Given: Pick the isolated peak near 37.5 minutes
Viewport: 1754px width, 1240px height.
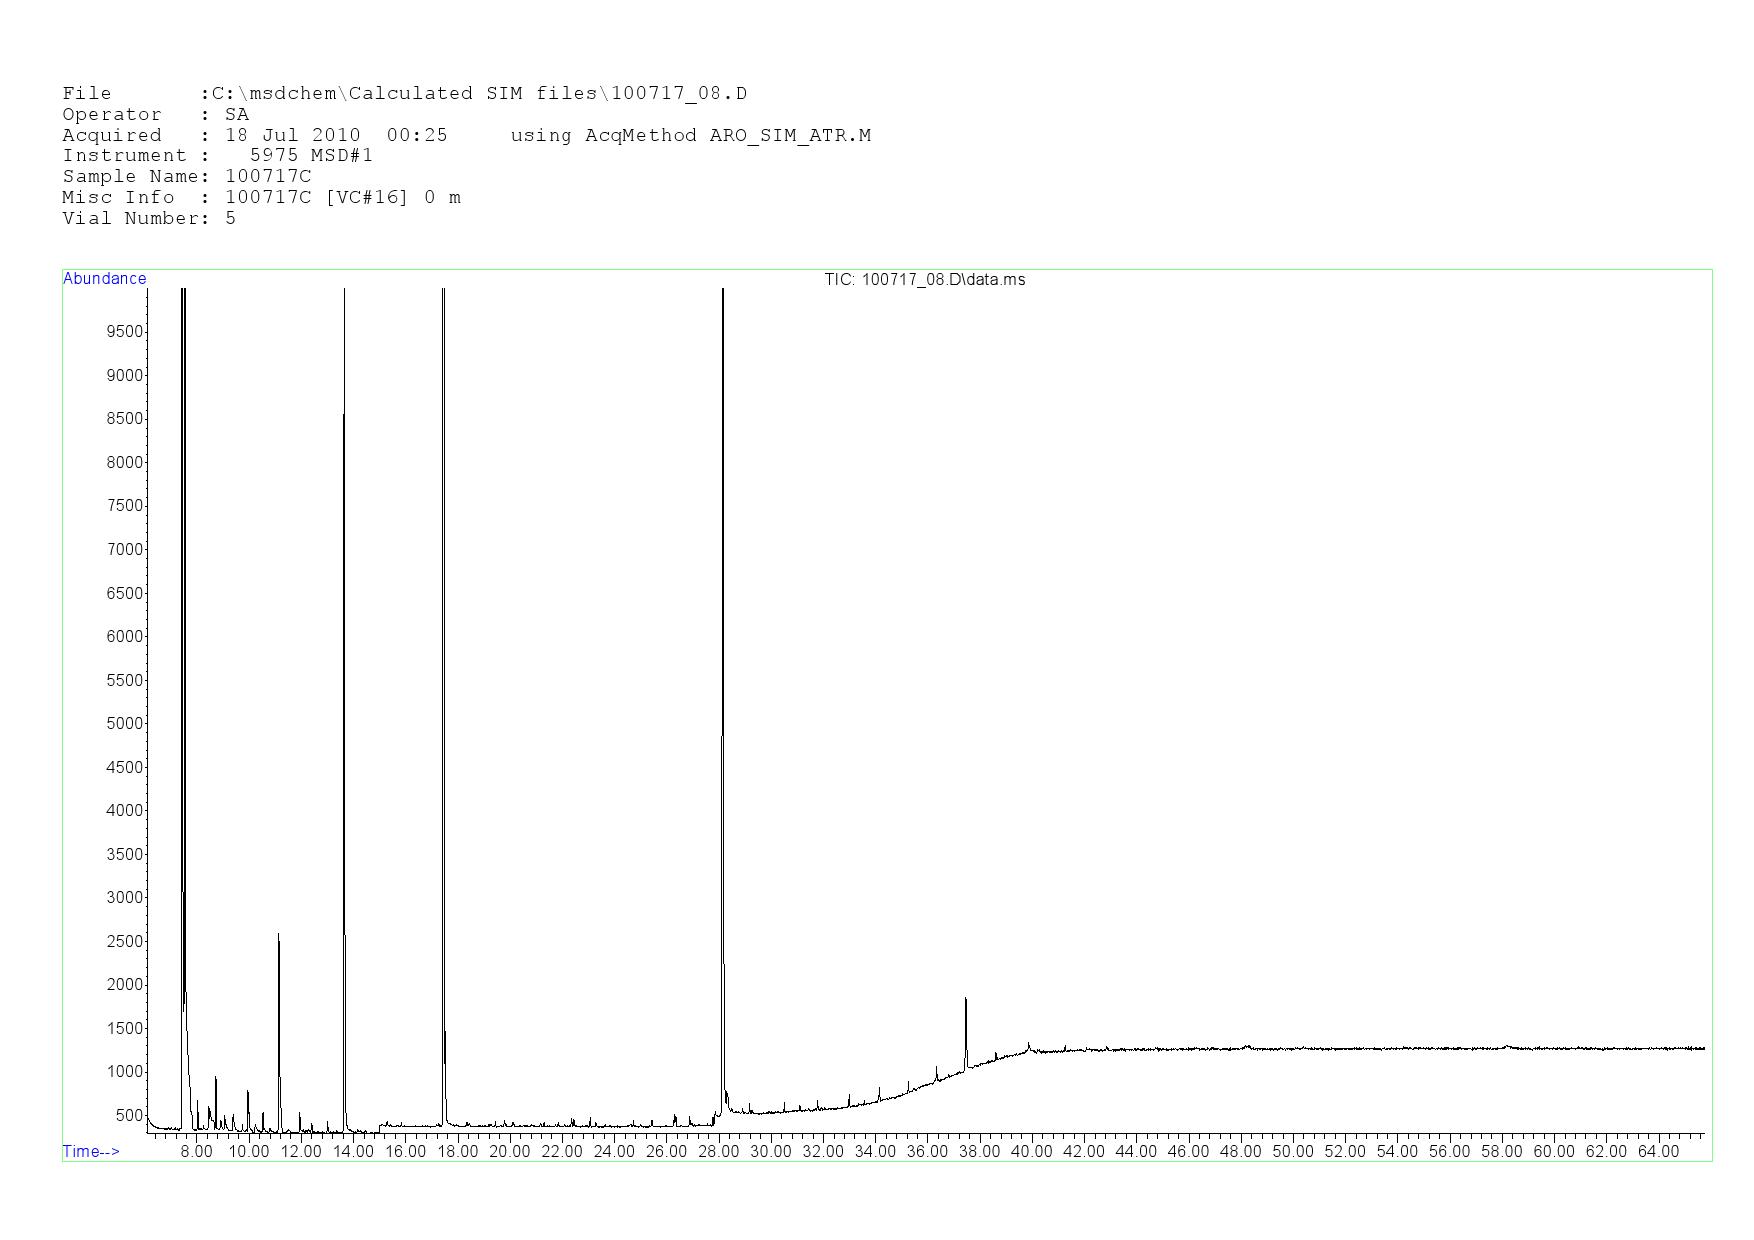Looking at the screenshot, I should (965, 1000).
